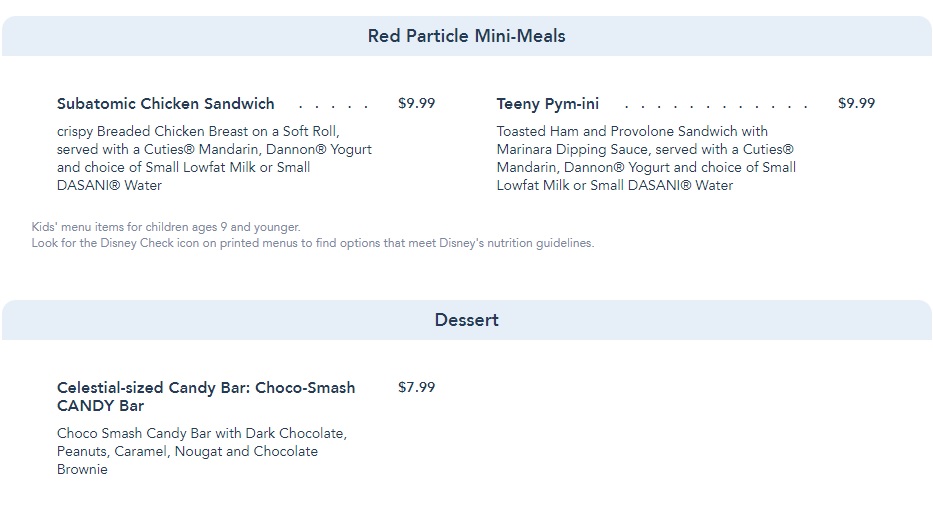933x522 pixels.
Task: Click the $7.99 candy bar price
Action: (x=416, y=387)
